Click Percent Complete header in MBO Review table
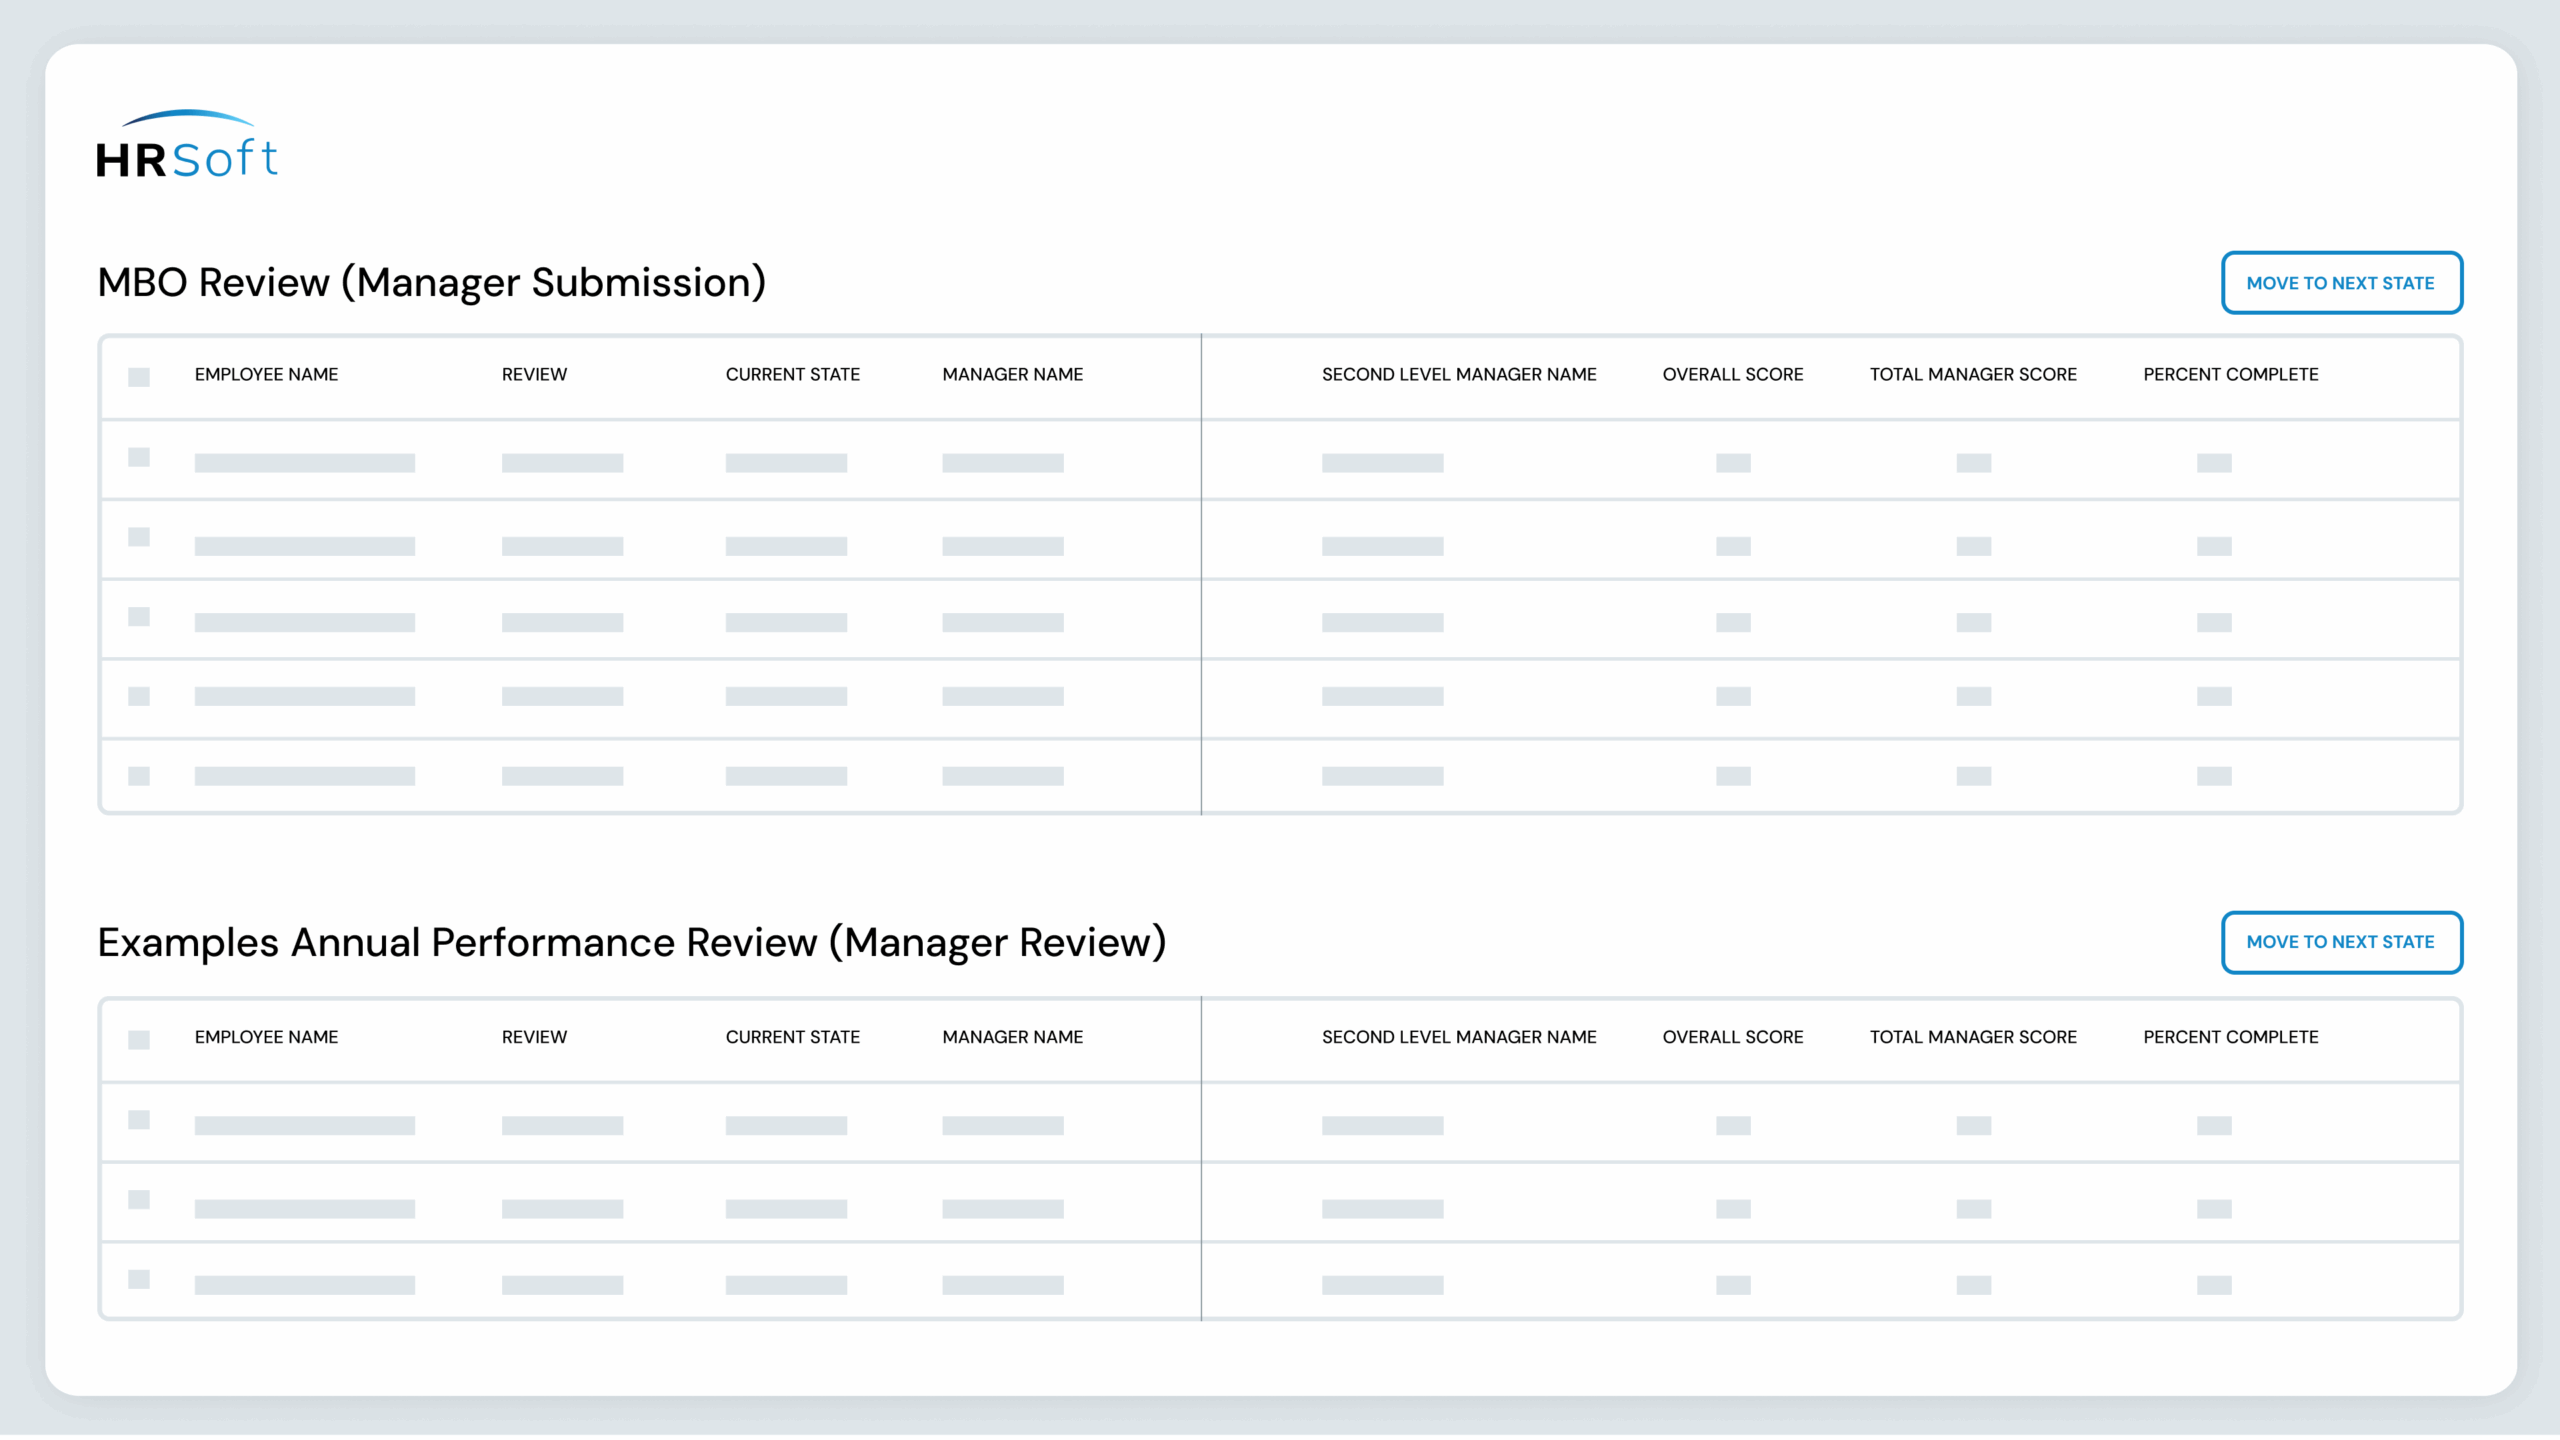 [x=2230, y=374]
